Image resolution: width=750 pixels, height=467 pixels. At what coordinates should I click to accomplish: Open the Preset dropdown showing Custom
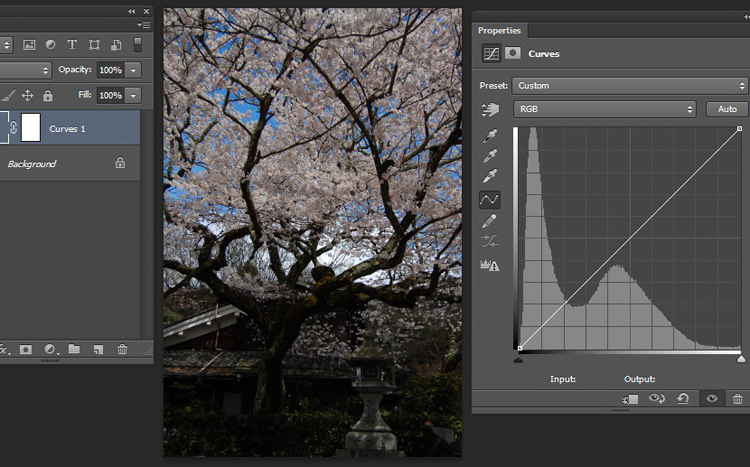click(x=629, y=86)
